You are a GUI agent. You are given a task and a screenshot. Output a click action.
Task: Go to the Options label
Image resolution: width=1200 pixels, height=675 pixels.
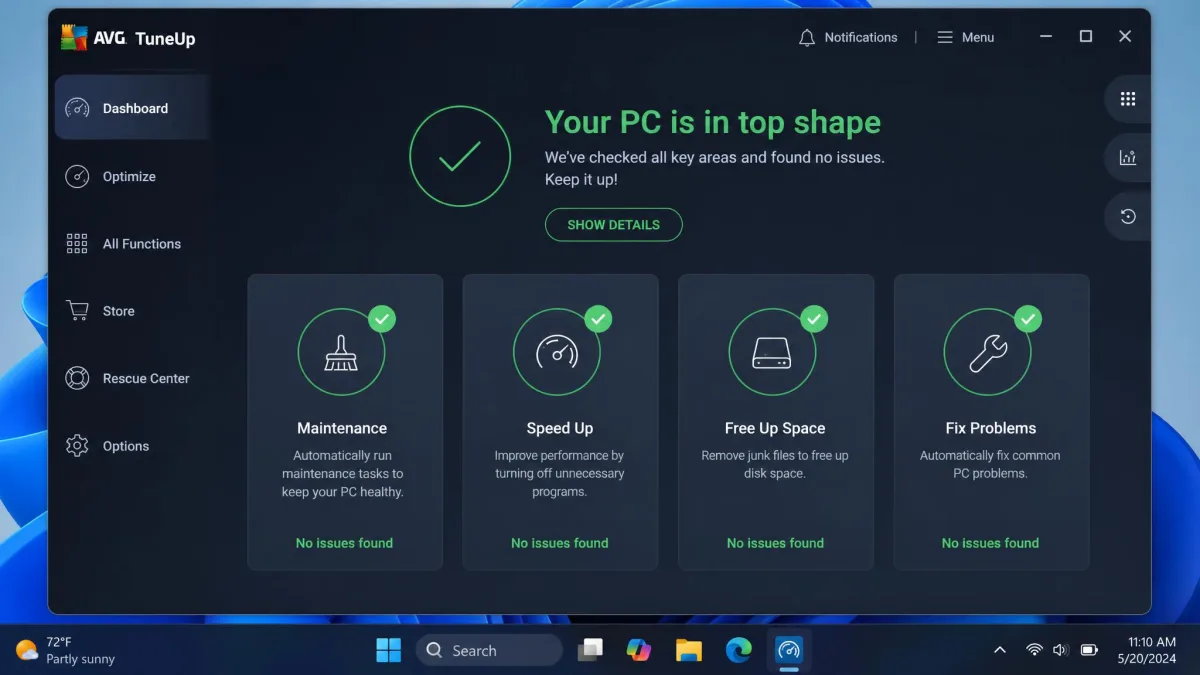tap(126, 446)
